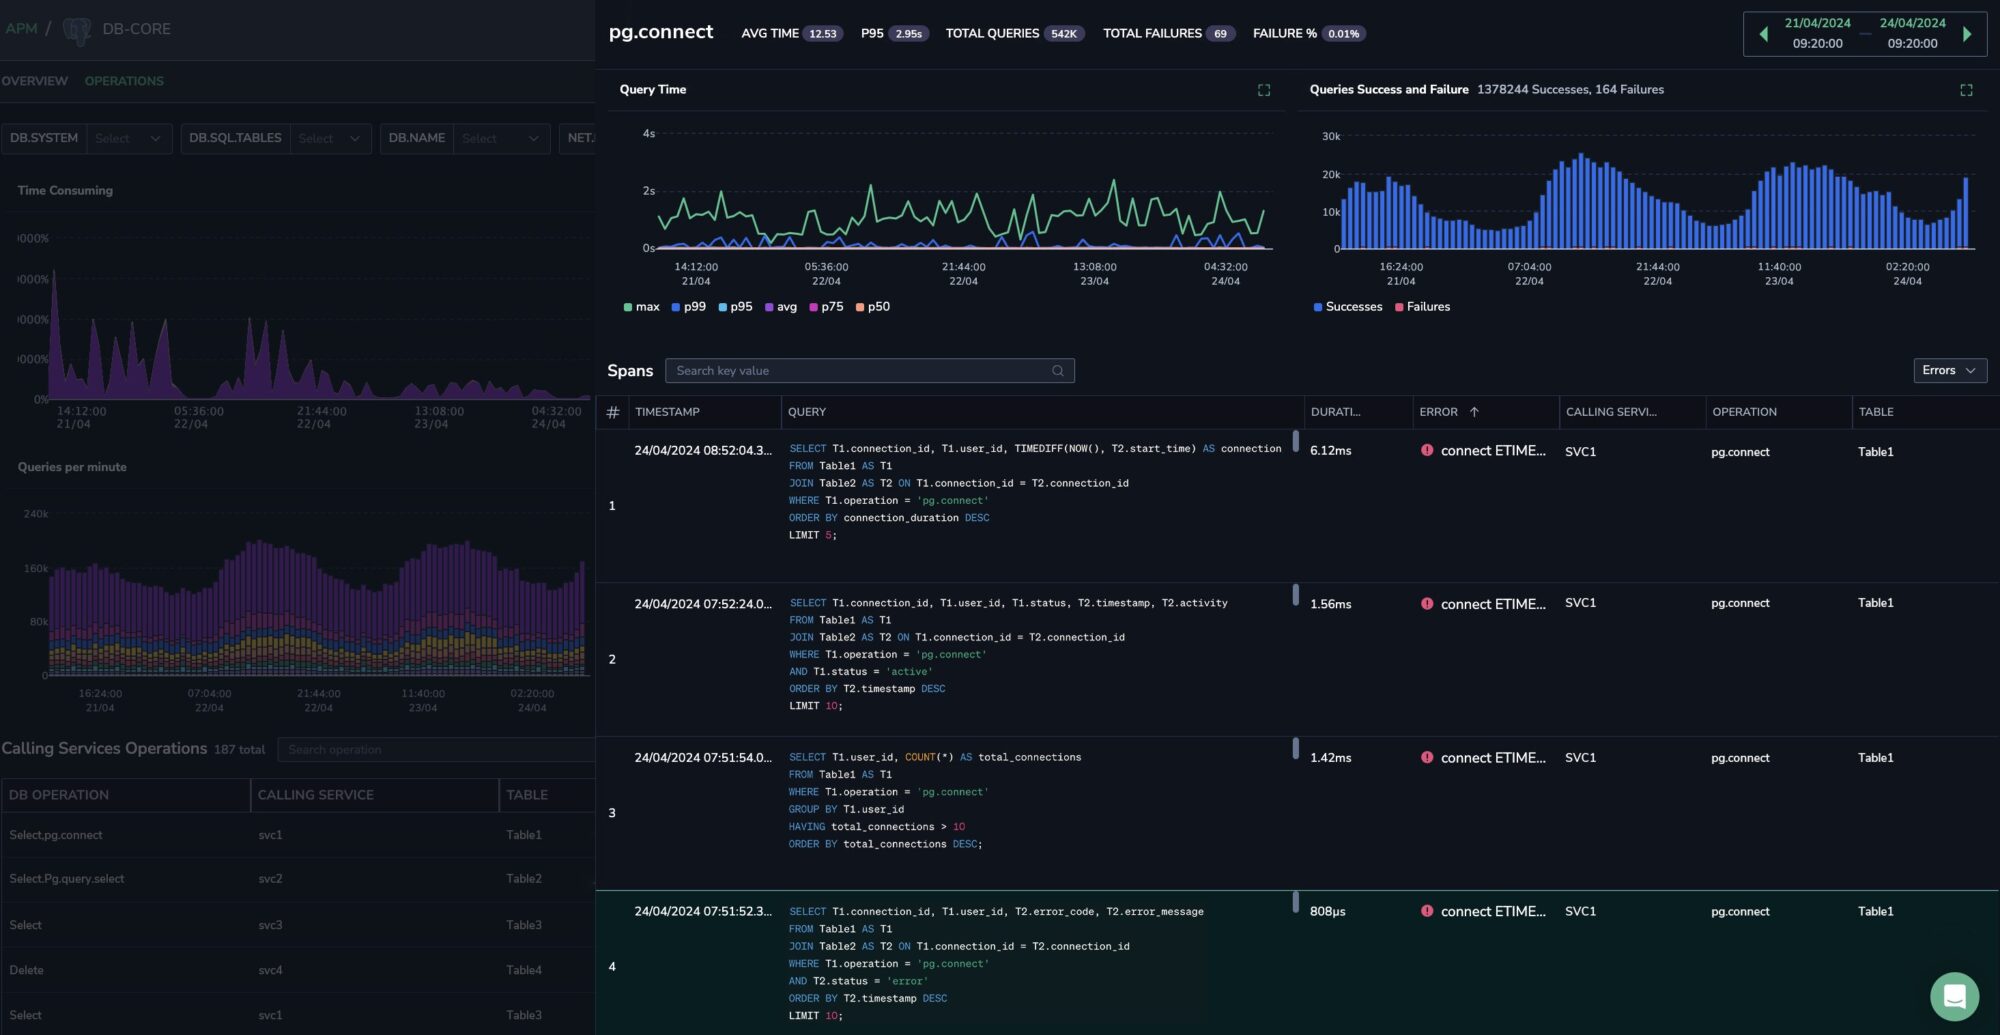
Task: Click the query scrollbar handle in row 1
Action: (1296, 440)
